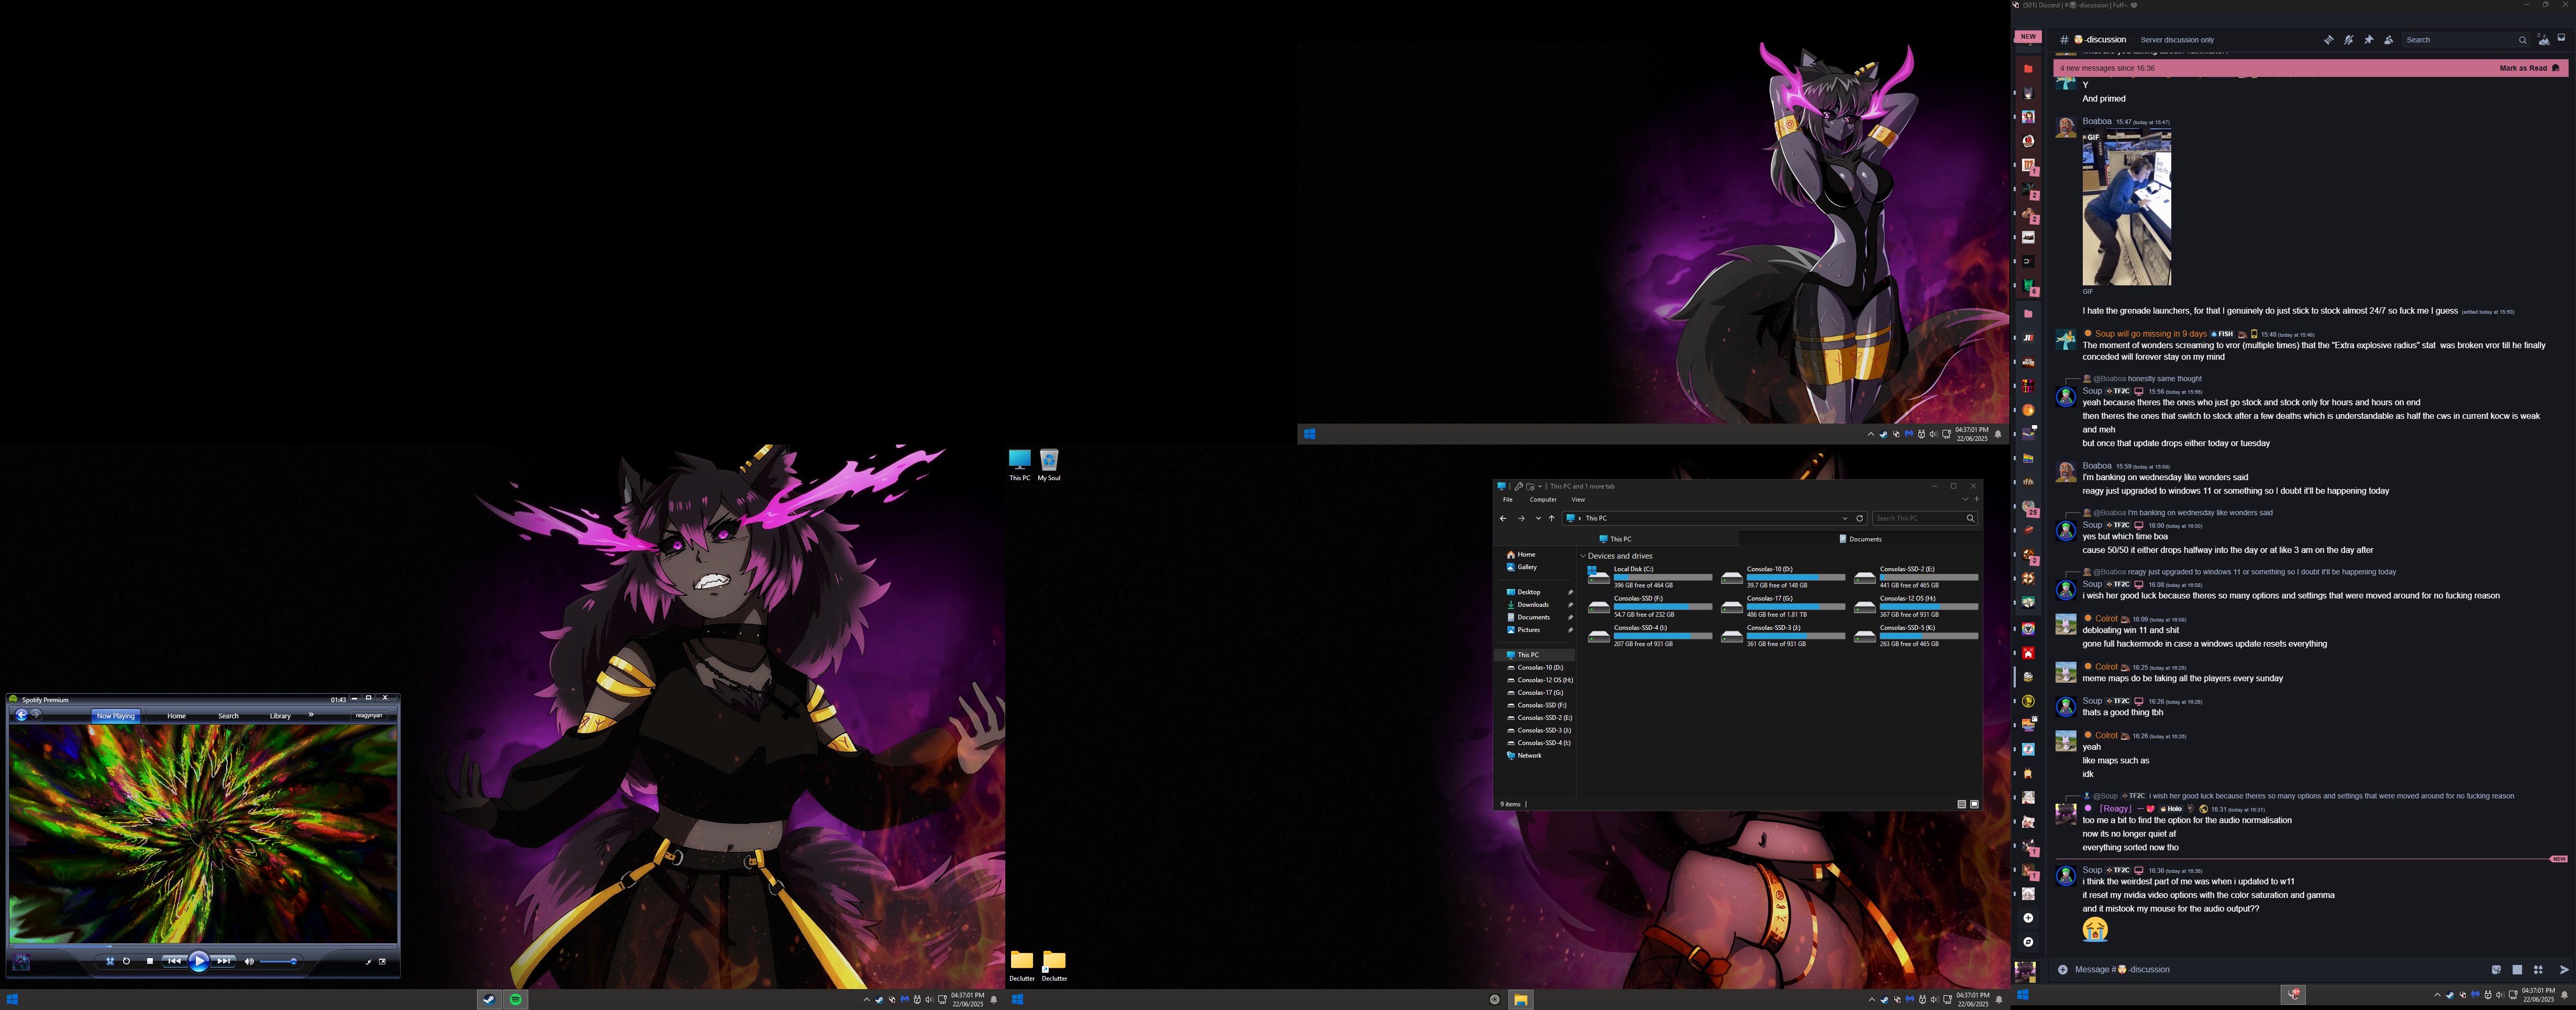Image resolution: width=2576 pixels, height=1010 pixels.
Task: Click the reagynyan account button
Action: click(369, 716)
